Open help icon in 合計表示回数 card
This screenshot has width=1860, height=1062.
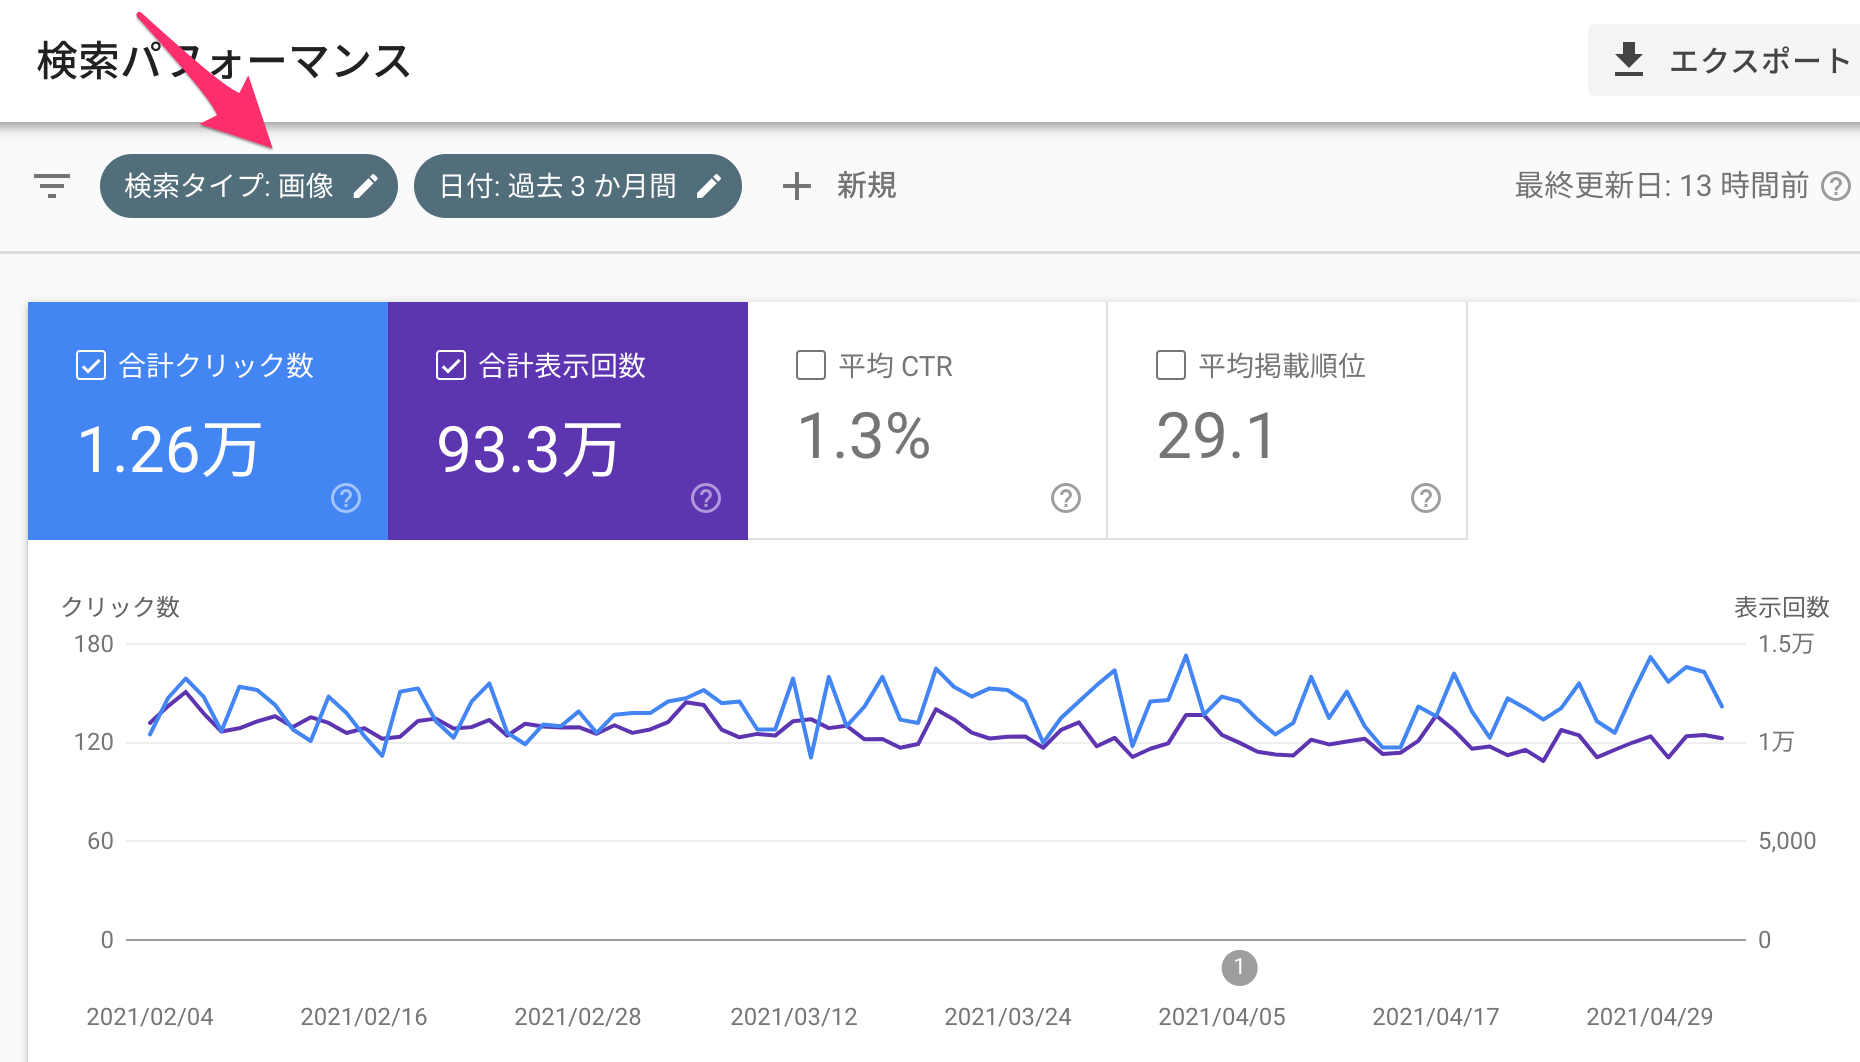pyautogui.click(x=706, y=498)
